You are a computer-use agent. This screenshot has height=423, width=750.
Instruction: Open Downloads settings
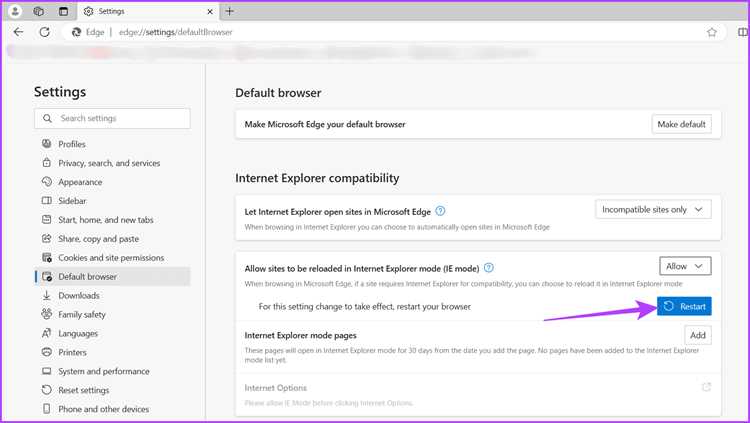click(112, 296)
